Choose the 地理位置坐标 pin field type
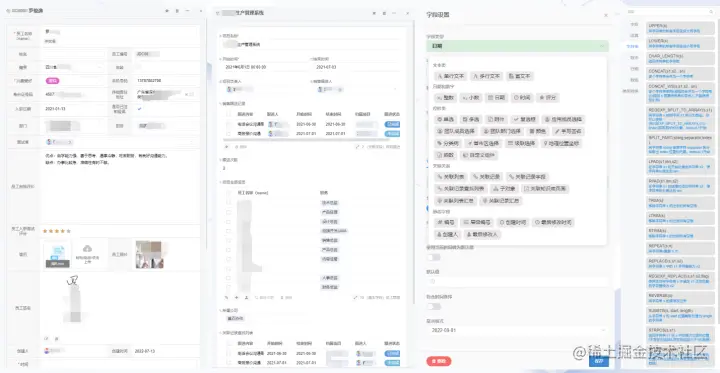This screenshot has height=373, width=720. (x=561, y=143)
